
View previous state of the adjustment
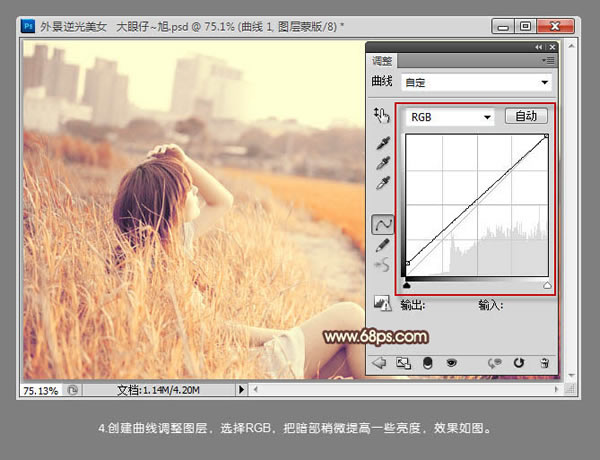(x=494, y=362)
